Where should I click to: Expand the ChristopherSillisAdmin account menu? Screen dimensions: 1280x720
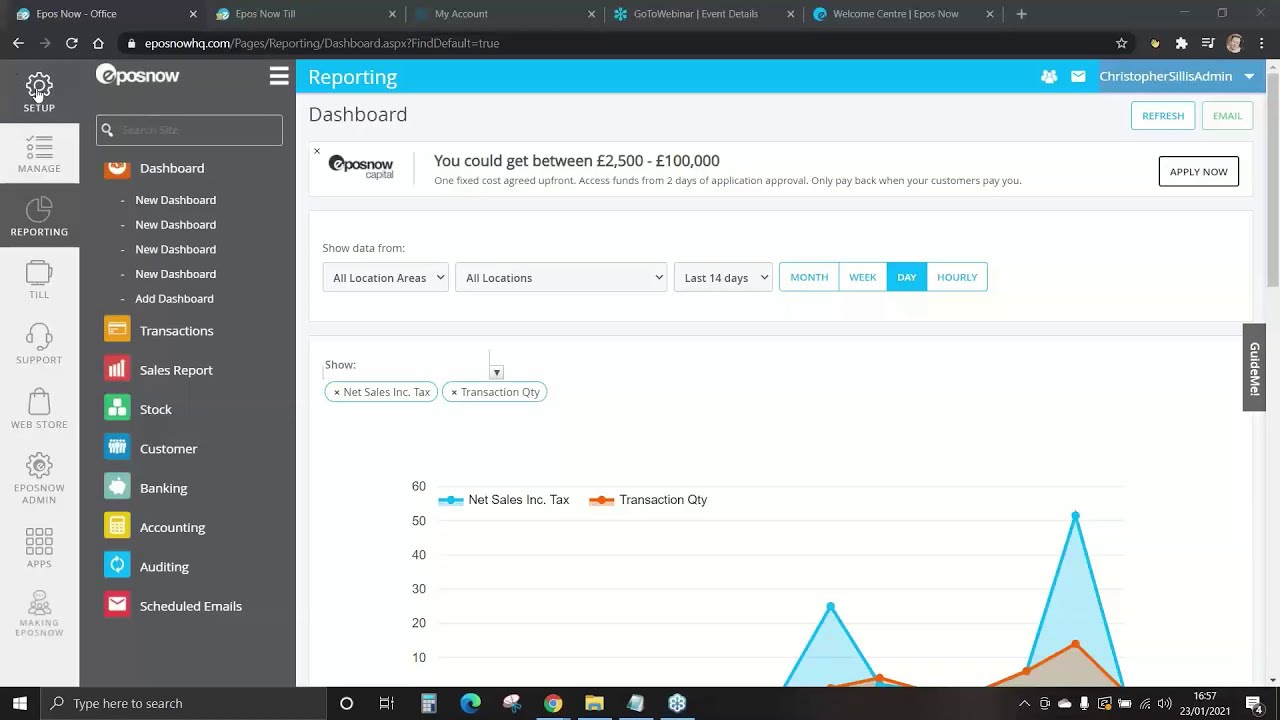pyautogui.click(x=1176, y=76)
